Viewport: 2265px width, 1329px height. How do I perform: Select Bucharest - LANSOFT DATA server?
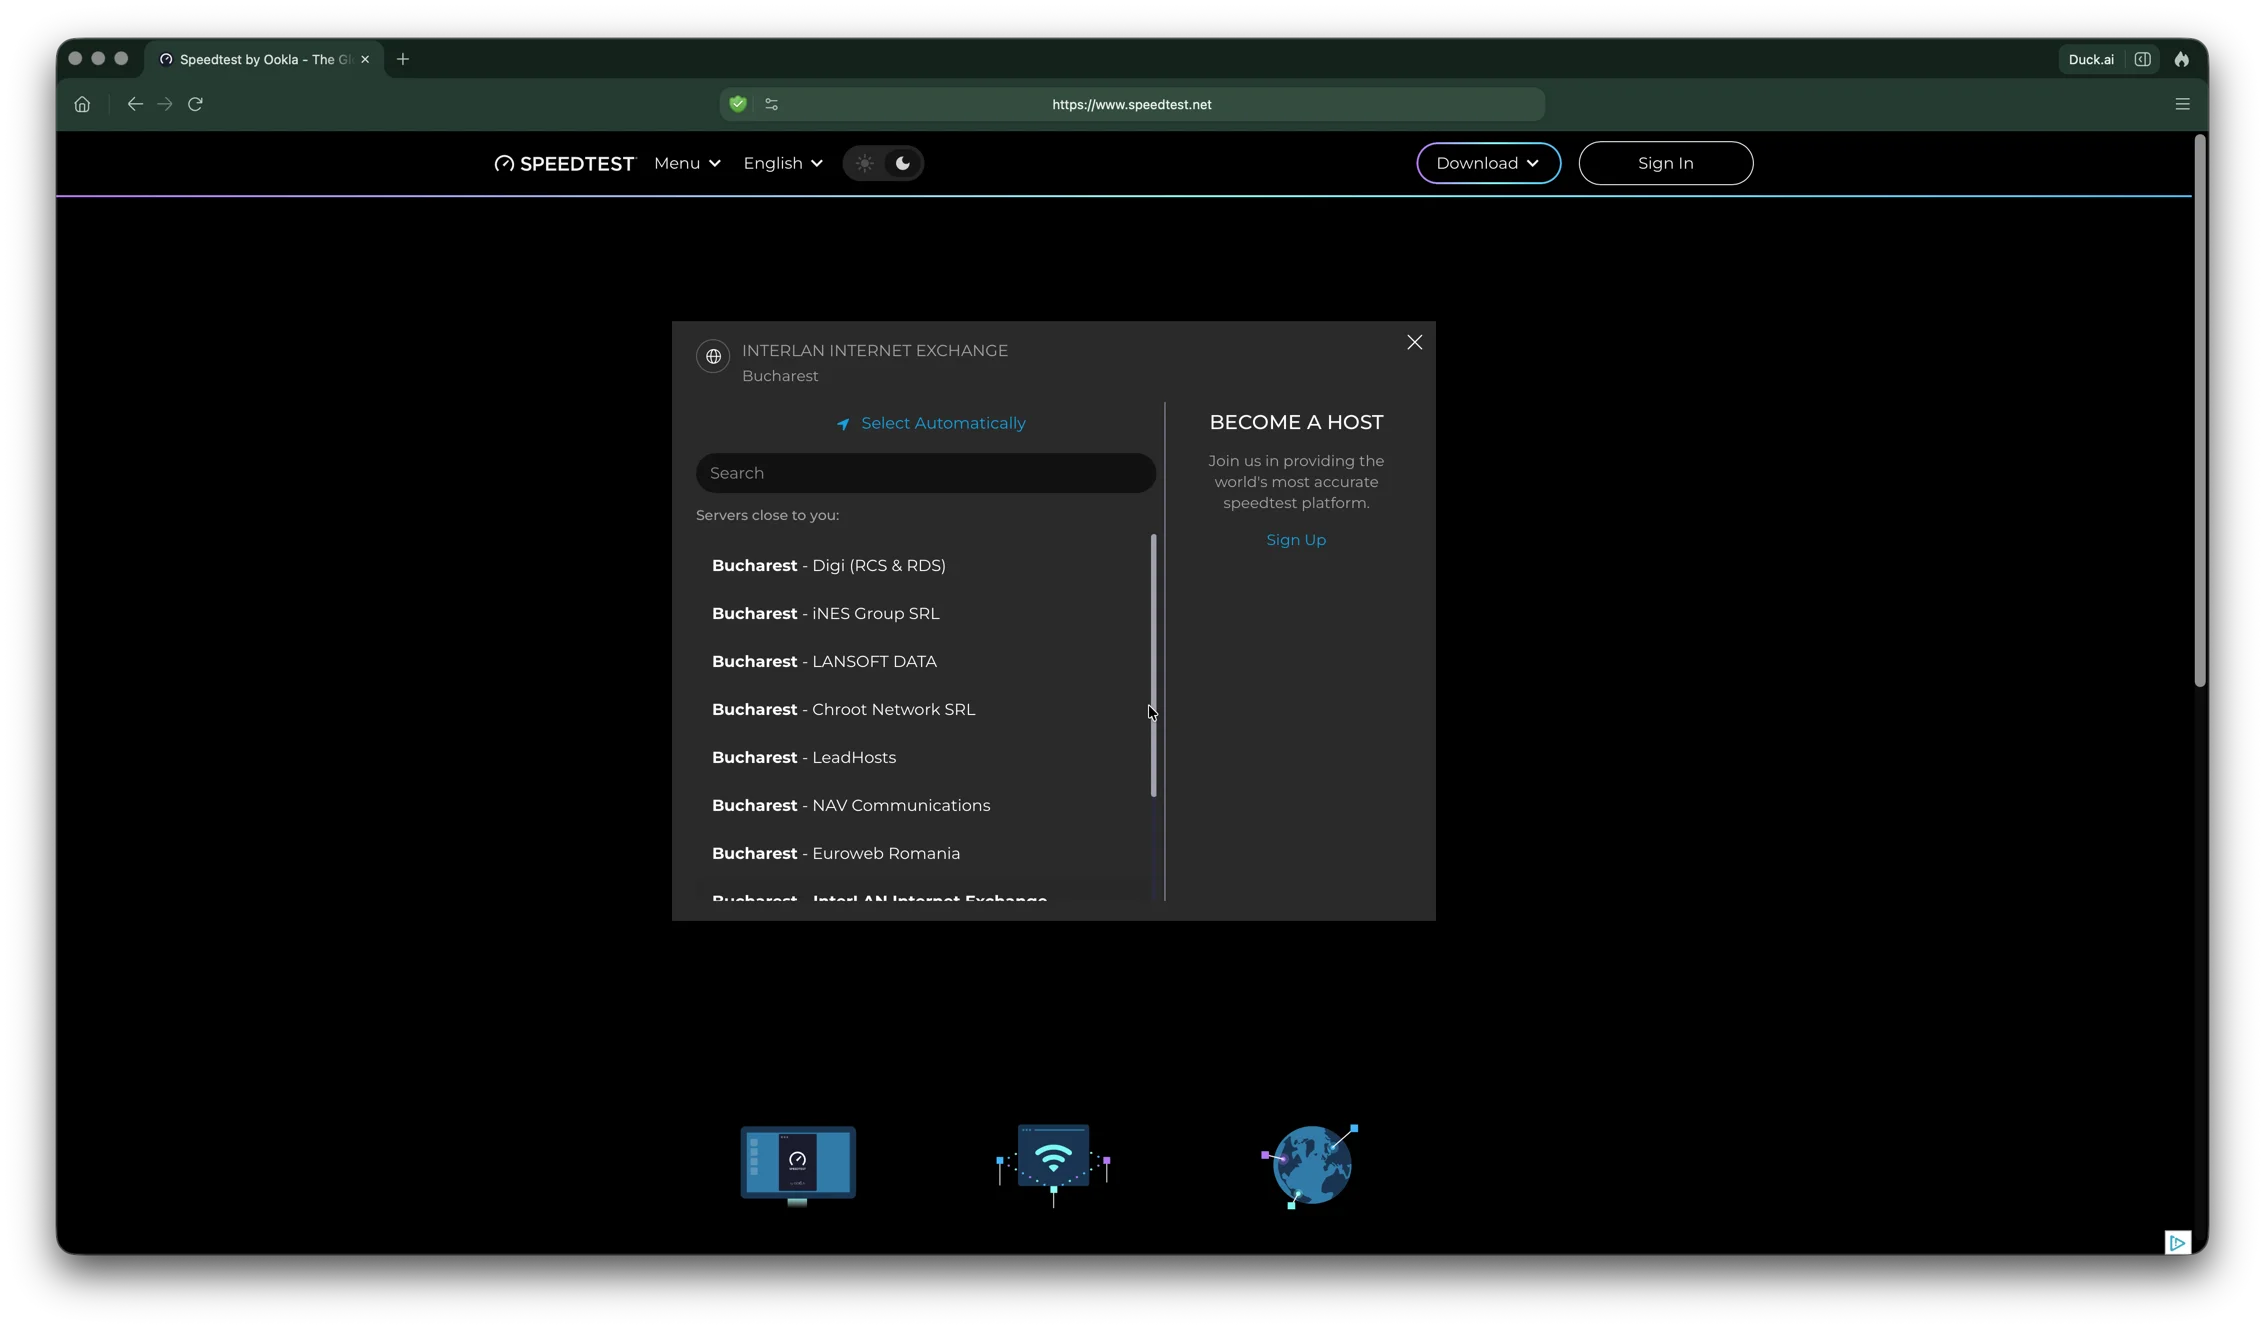(922, 661)
